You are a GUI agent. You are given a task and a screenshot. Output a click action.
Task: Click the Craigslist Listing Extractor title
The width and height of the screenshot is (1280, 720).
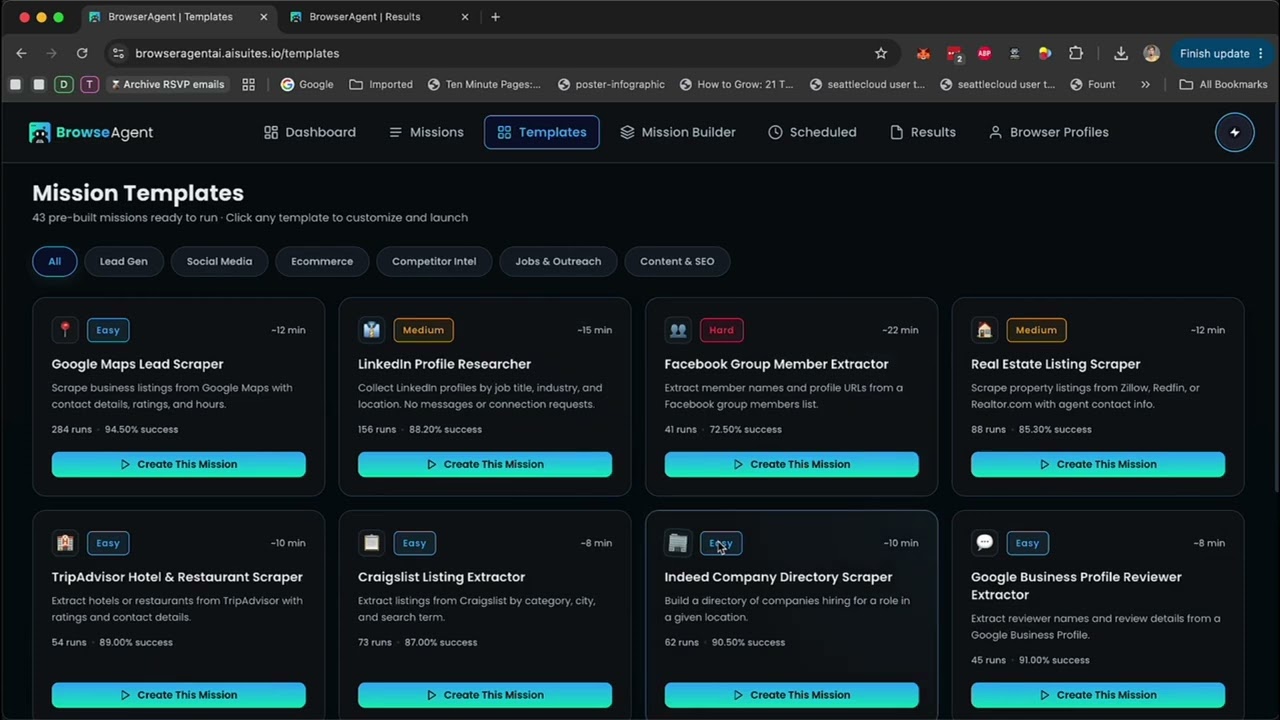point(441,577)
